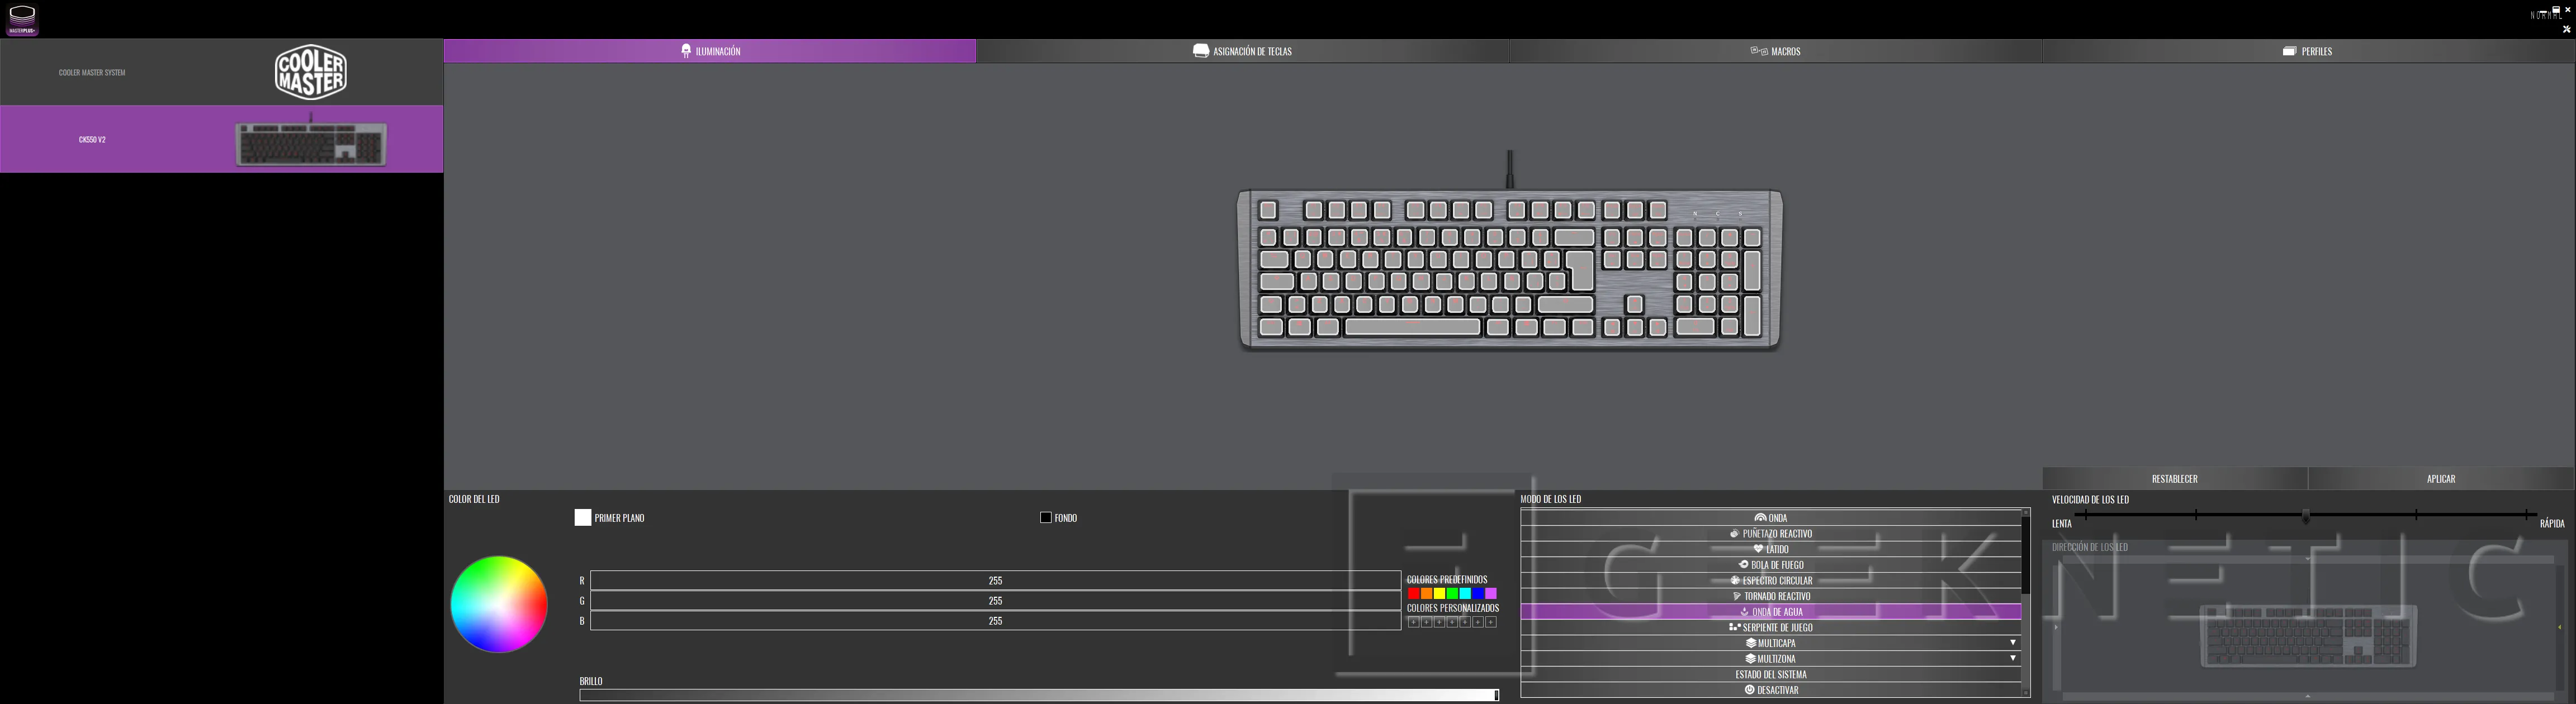Pick the yellow predefined color
This screenshot has height=704, width=2576.
coord(1440,593)
